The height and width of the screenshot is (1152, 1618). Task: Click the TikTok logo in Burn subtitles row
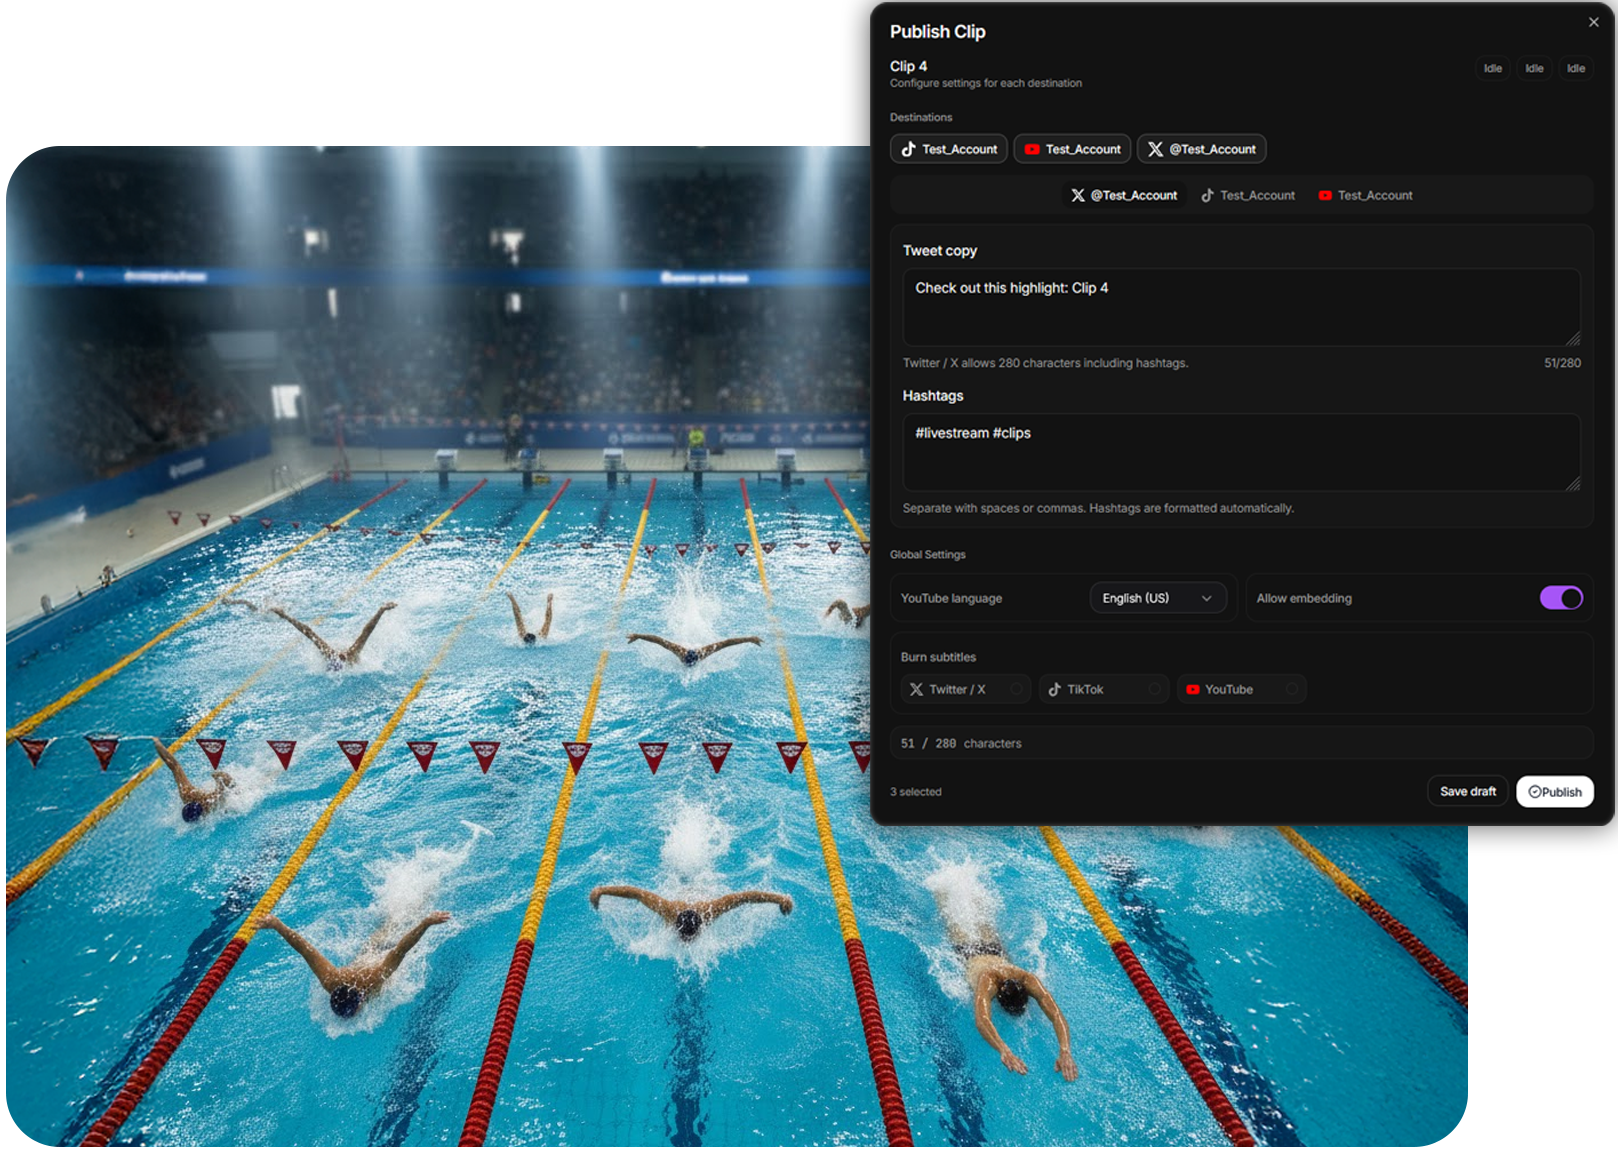click(x=1054, y=690)
